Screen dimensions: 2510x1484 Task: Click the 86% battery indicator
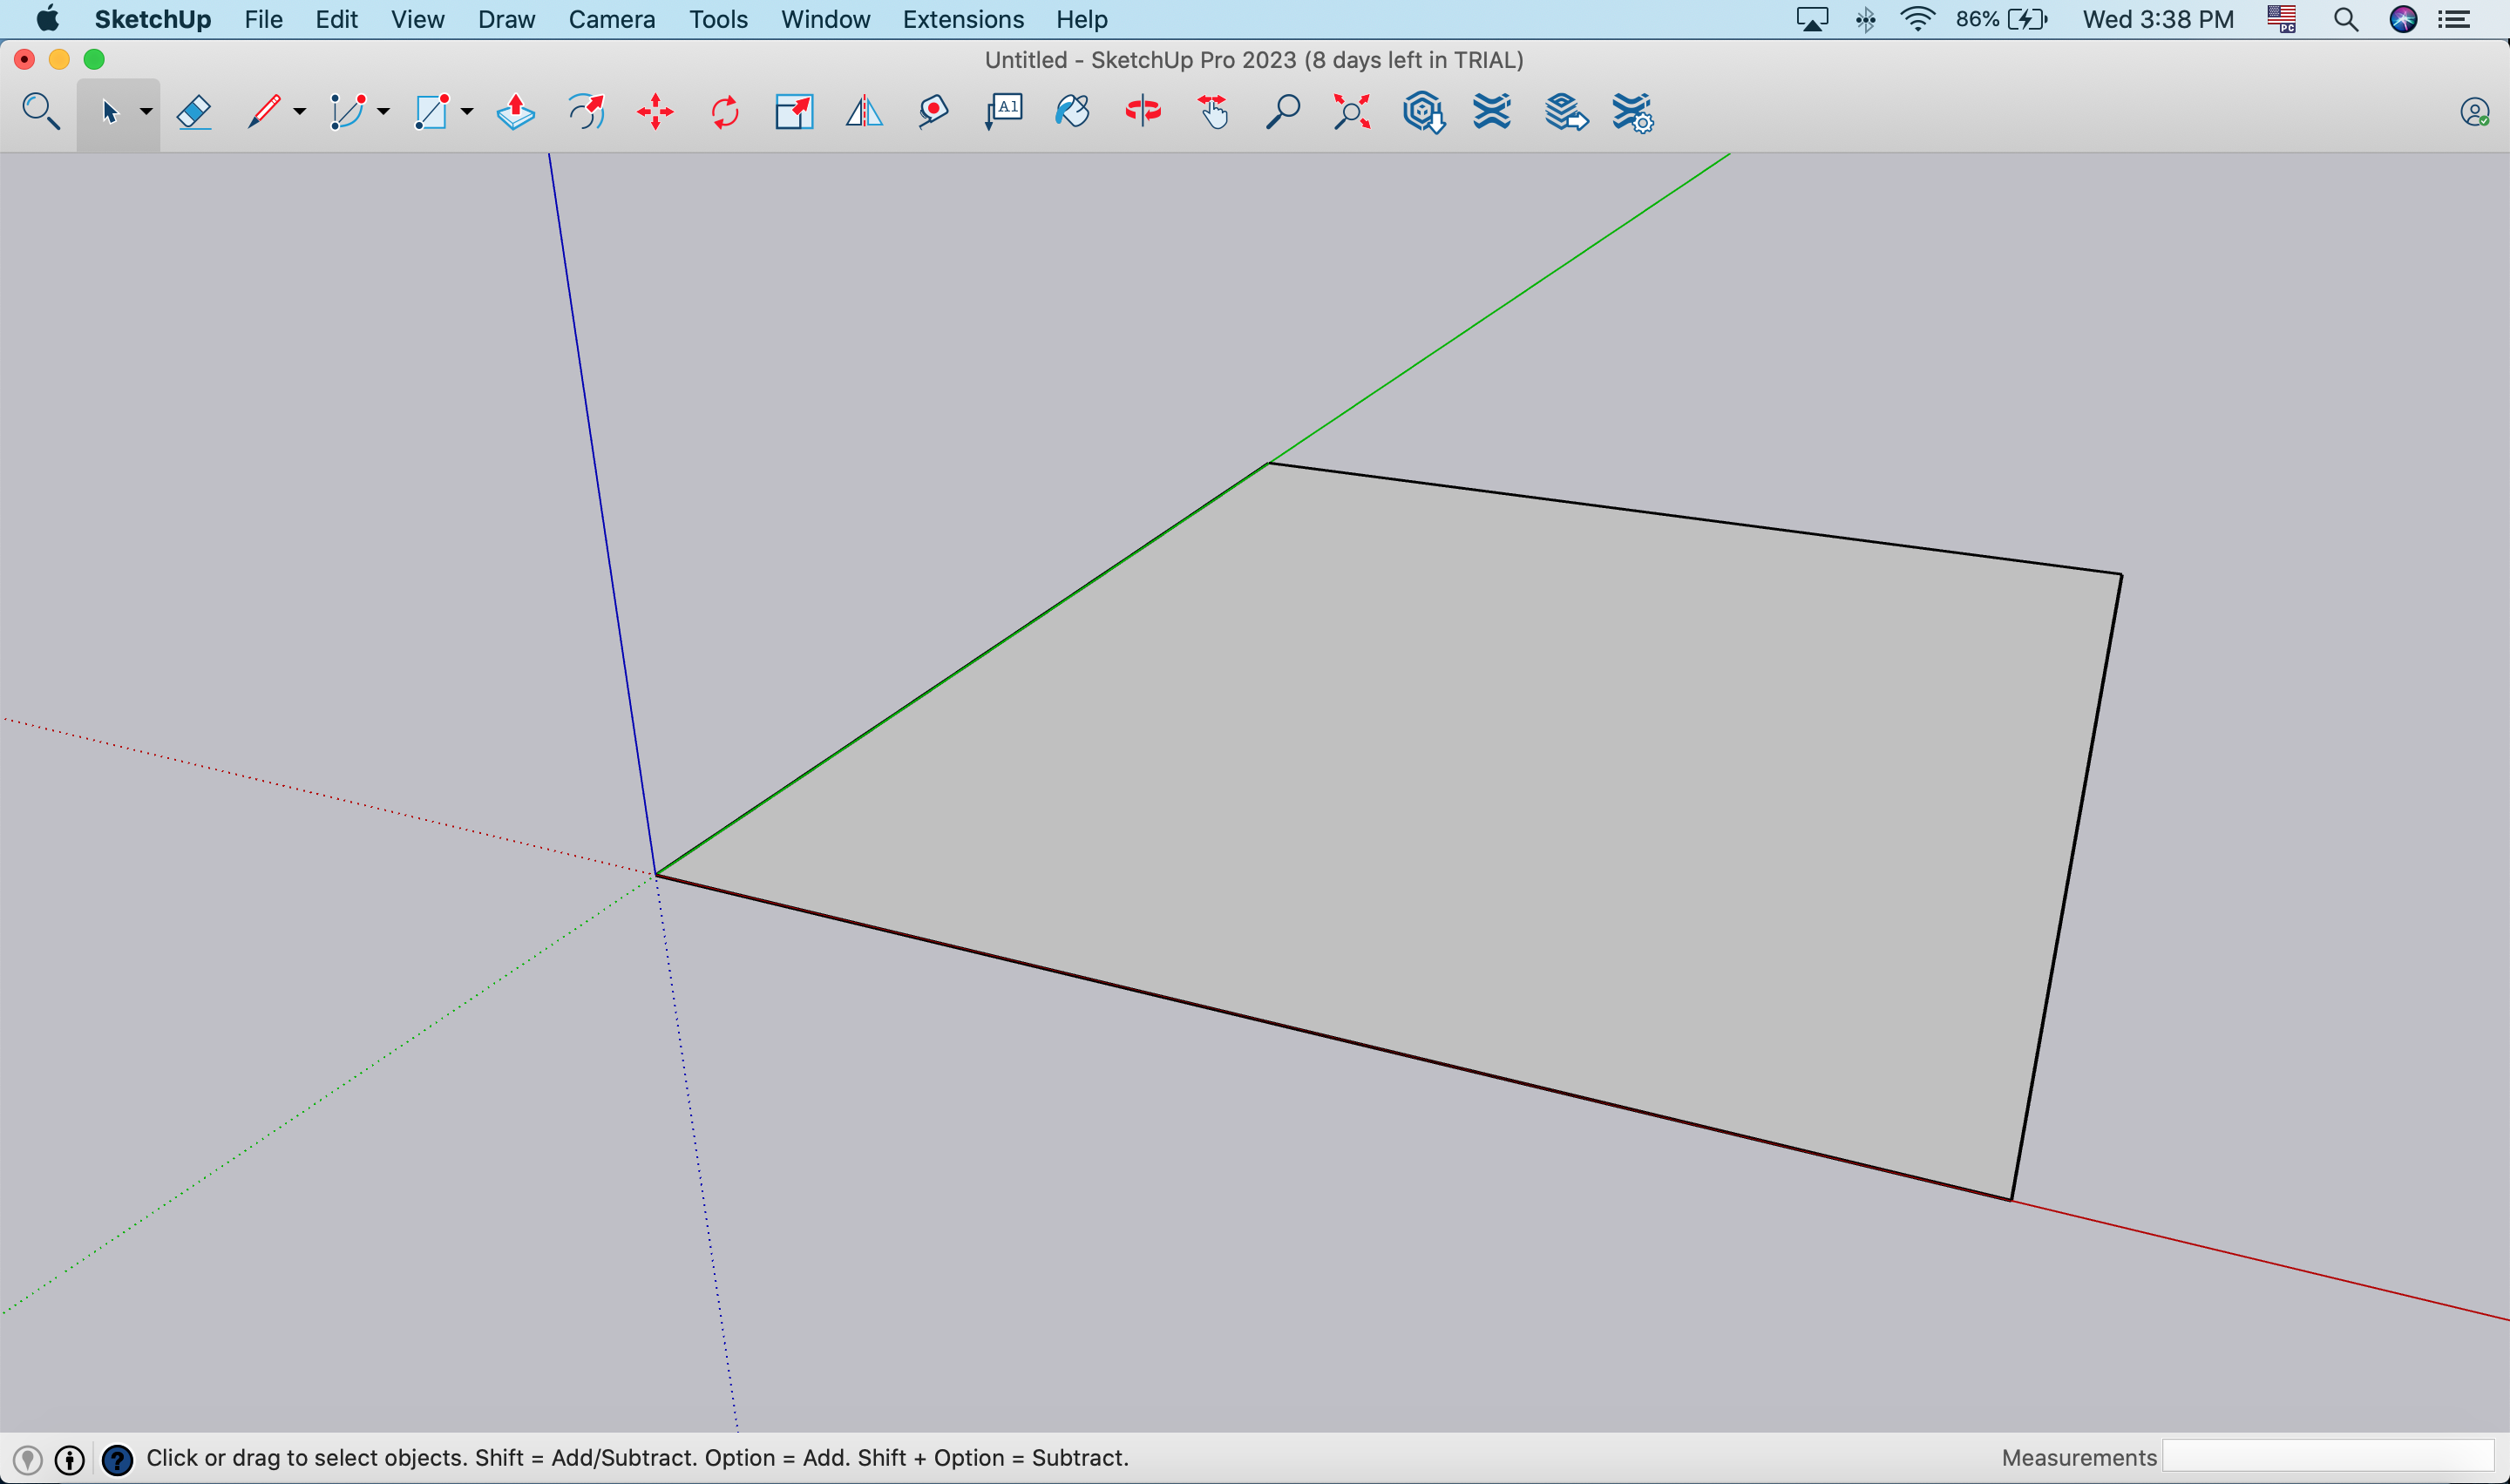[x=2002, y=19]
